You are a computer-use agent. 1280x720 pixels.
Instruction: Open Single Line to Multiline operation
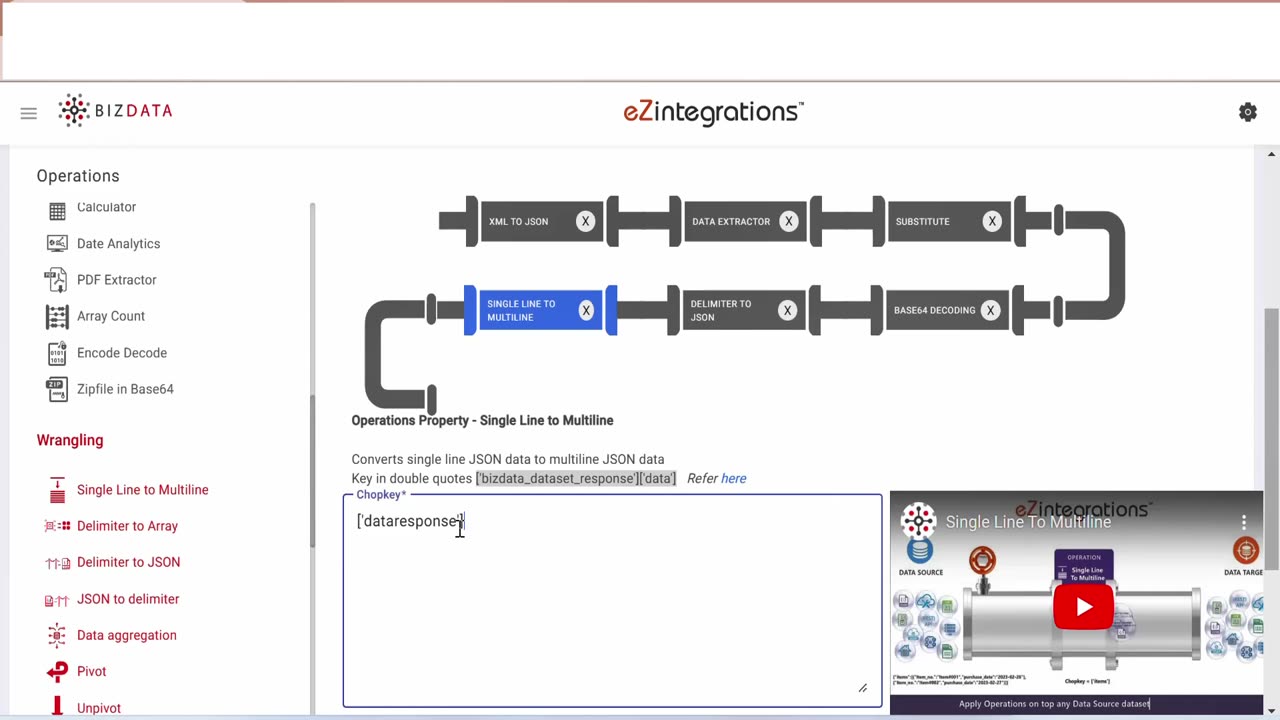(143, 490)
